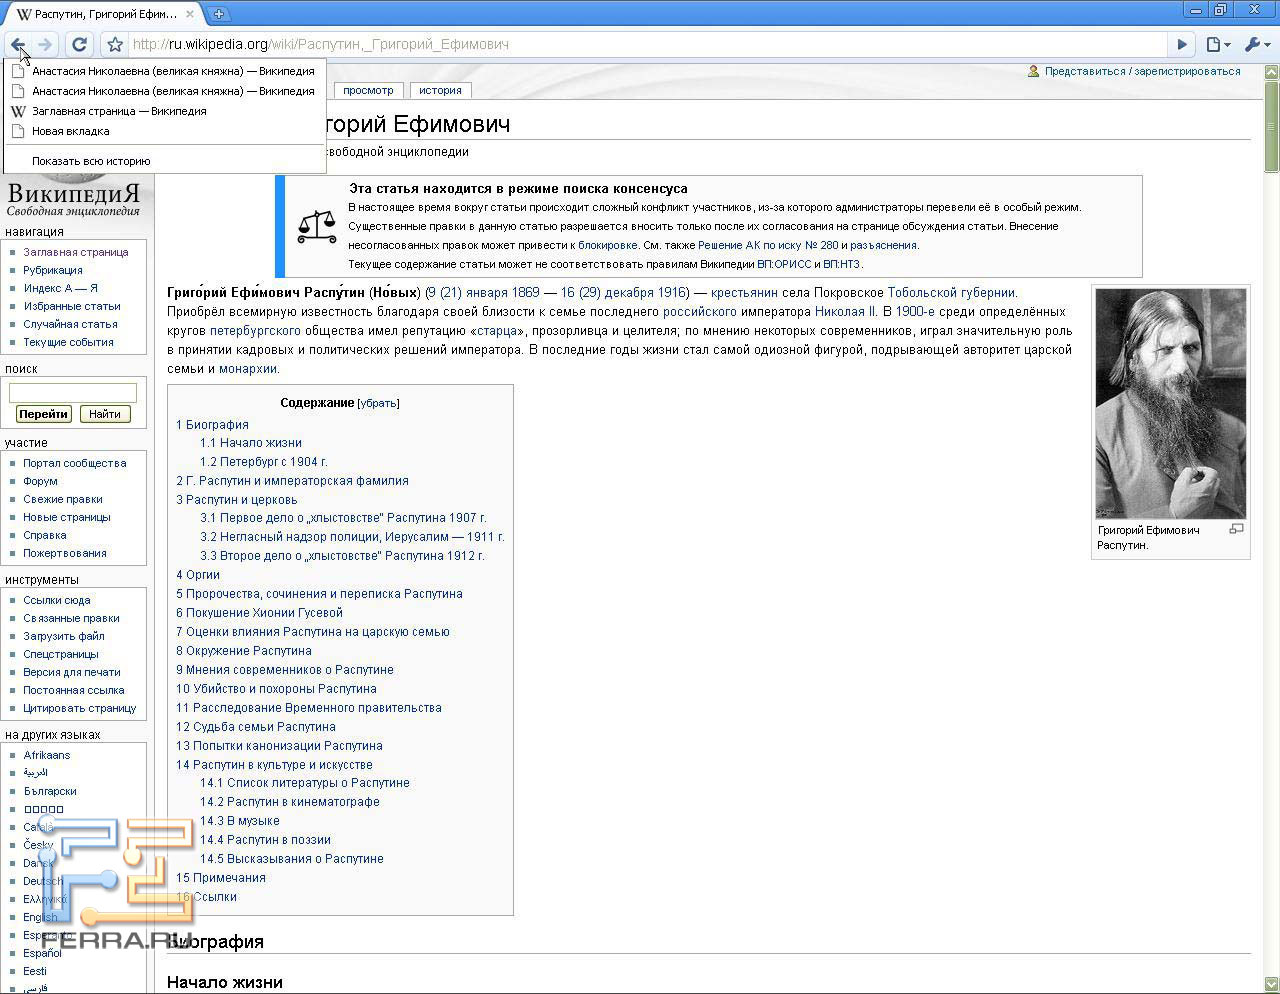Choose Новая вкладка in history dropdown
Image resolution: width=1280 pixels, height=994 pixels.
pos(165,131)
